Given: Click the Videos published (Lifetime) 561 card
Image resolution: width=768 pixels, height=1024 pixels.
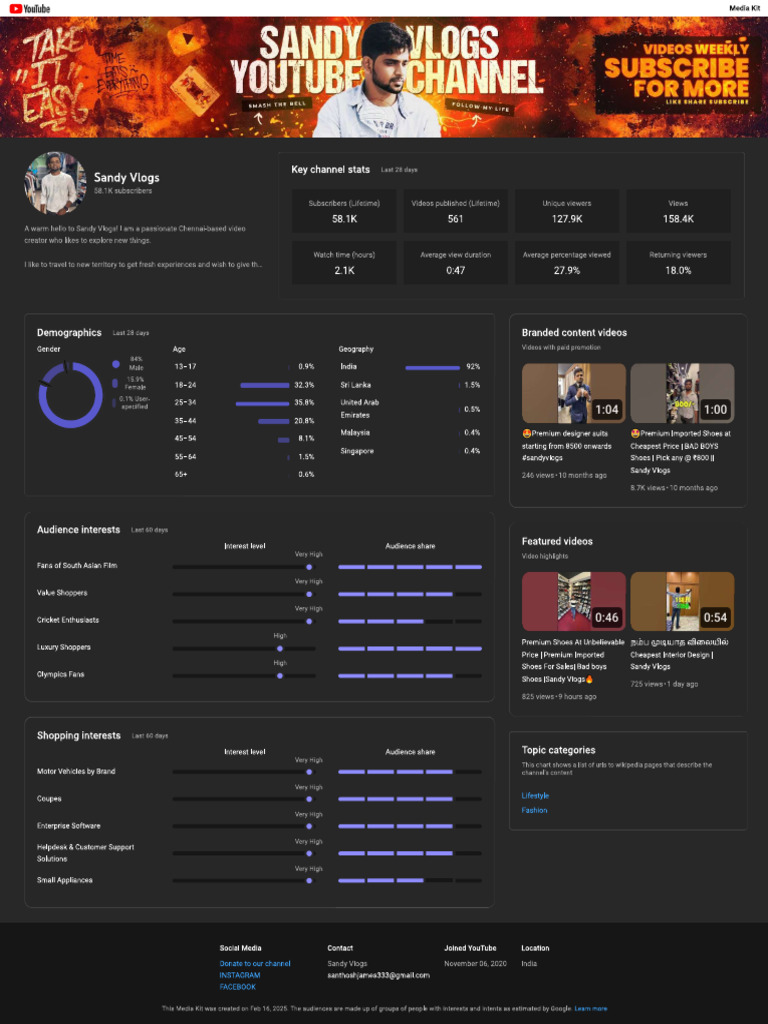Looking at the screenshot, I should point(455,211).
